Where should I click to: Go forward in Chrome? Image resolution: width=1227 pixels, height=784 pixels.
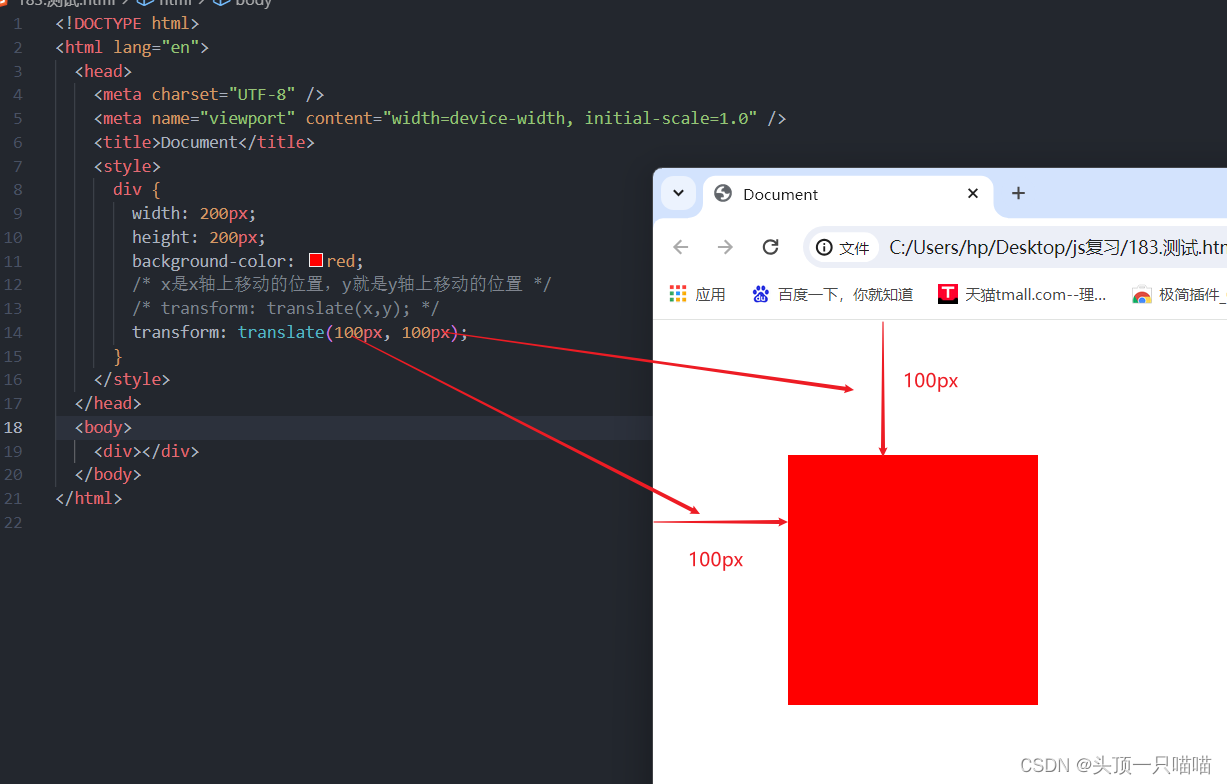pos(725,247)
